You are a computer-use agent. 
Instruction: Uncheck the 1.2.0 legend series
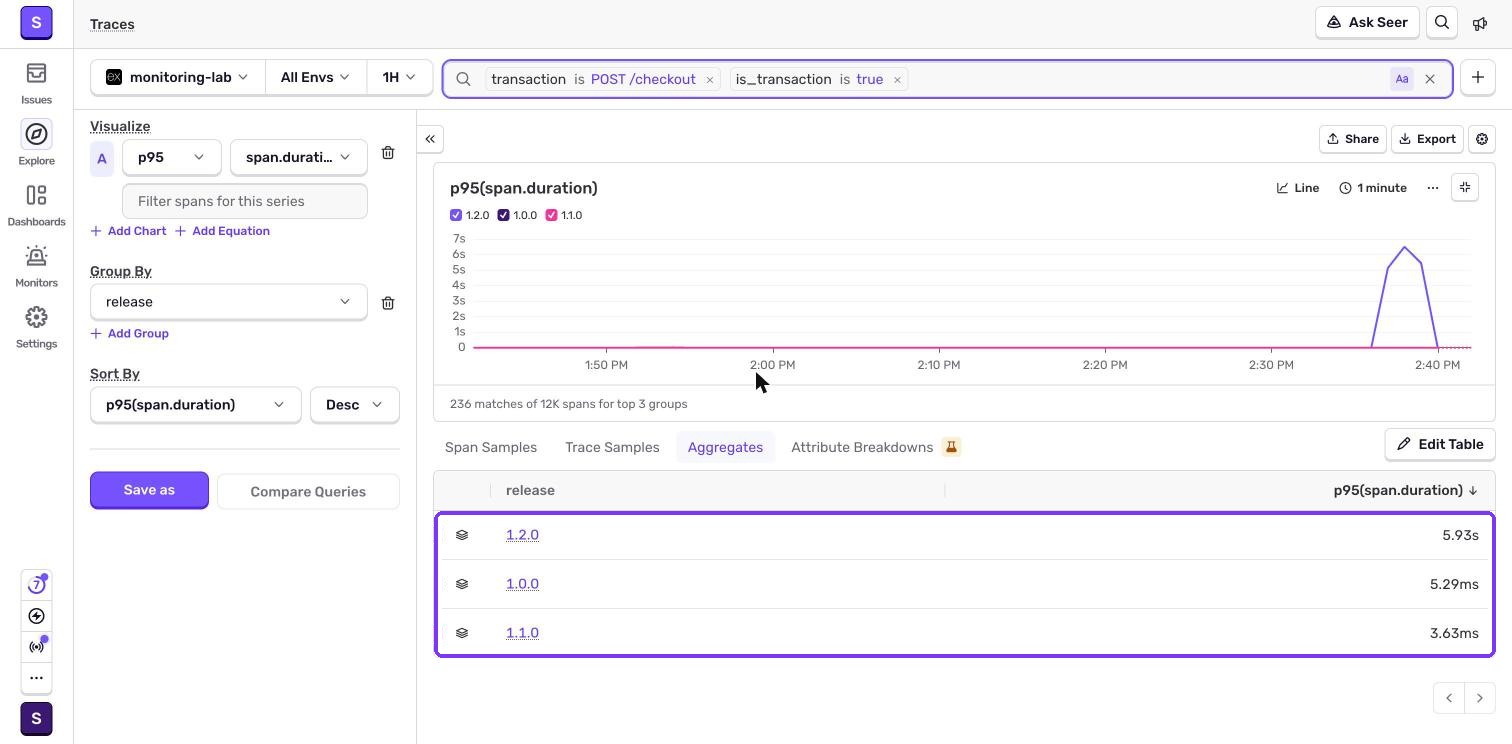tap(456, 215)
